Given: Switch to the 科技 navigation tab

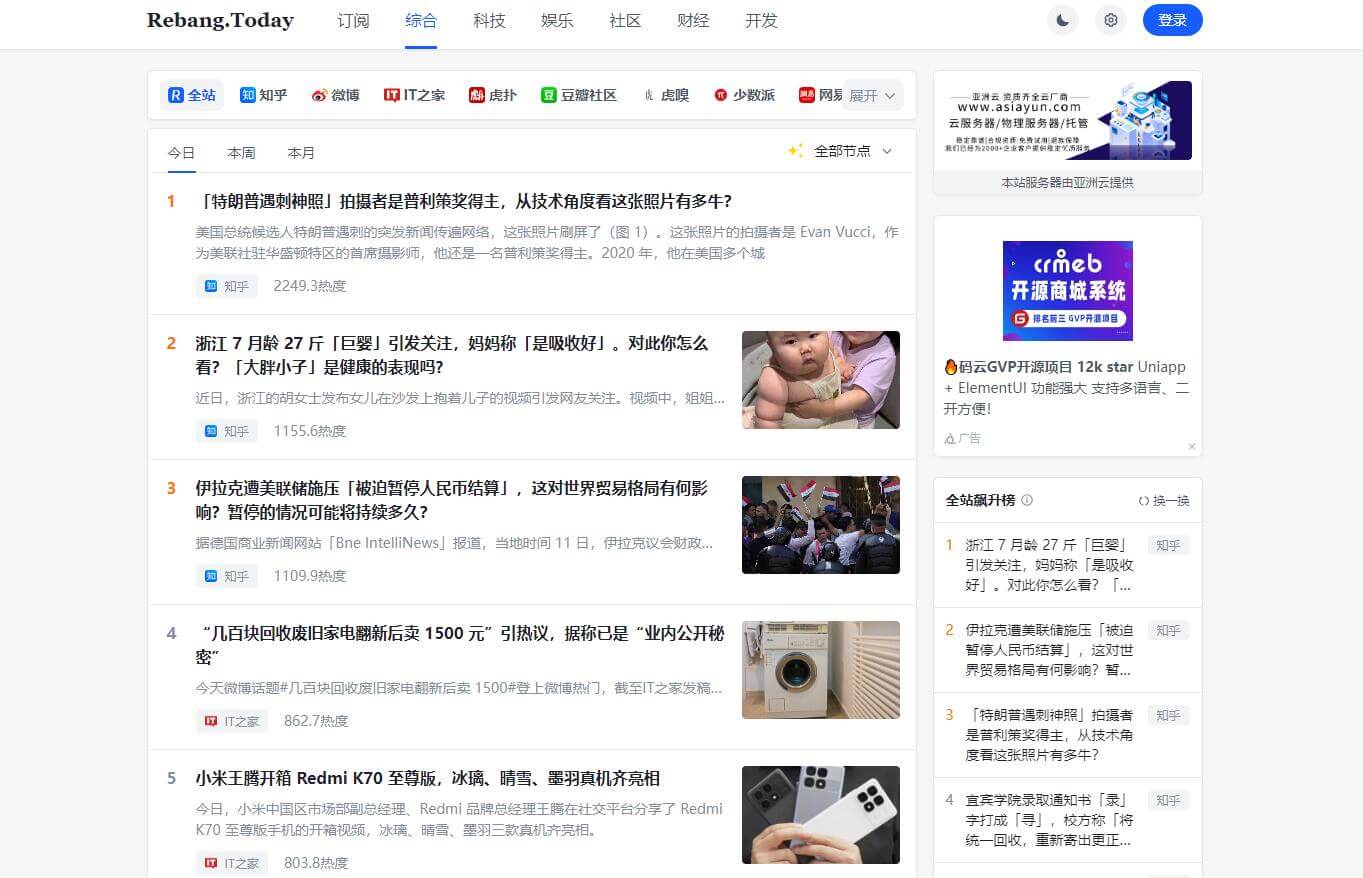Looking at the screenshot, I should 489,20.
